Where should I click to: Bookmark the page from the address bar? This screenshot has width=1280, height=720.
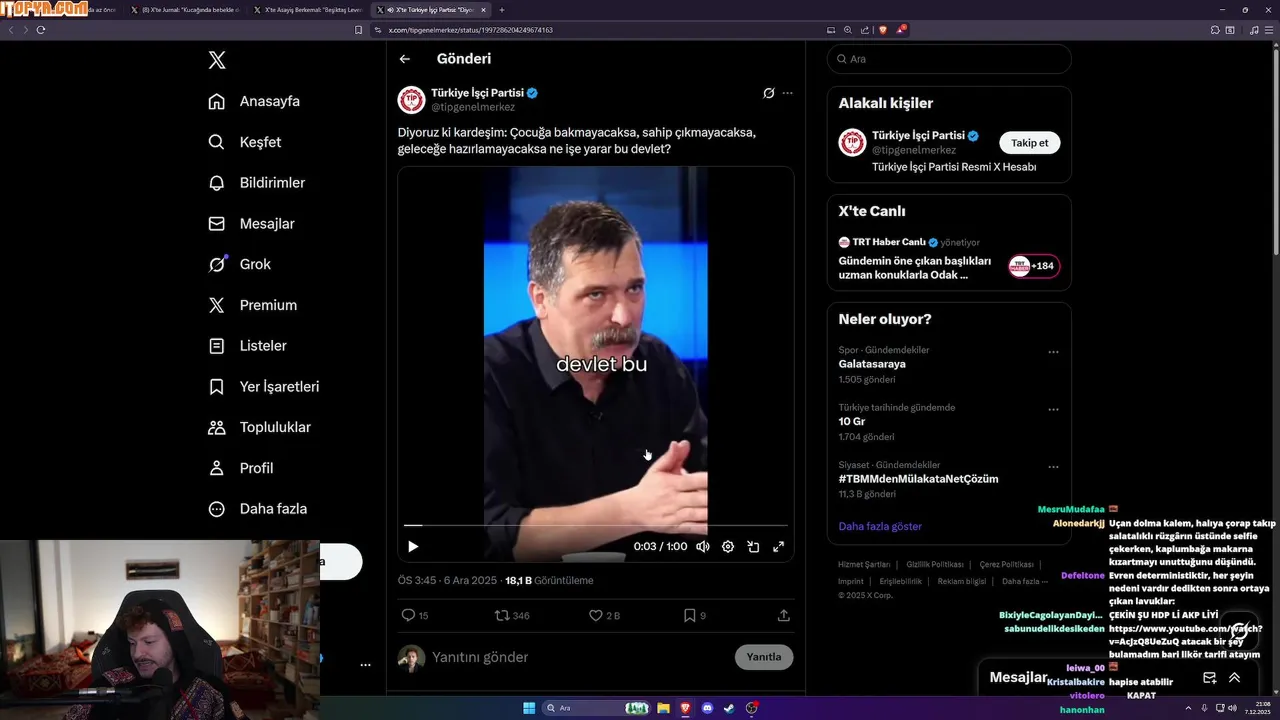[359, 30]
